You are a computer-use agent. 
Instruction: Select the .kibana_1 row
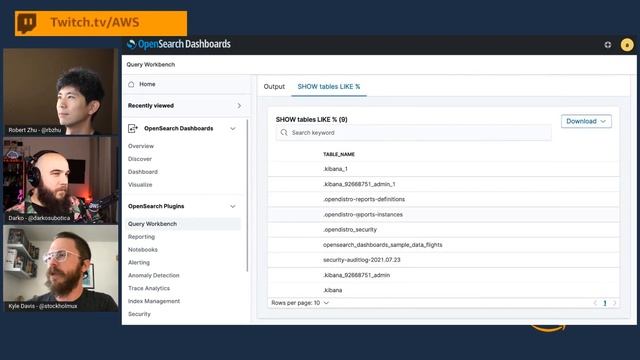click(444, 169)
